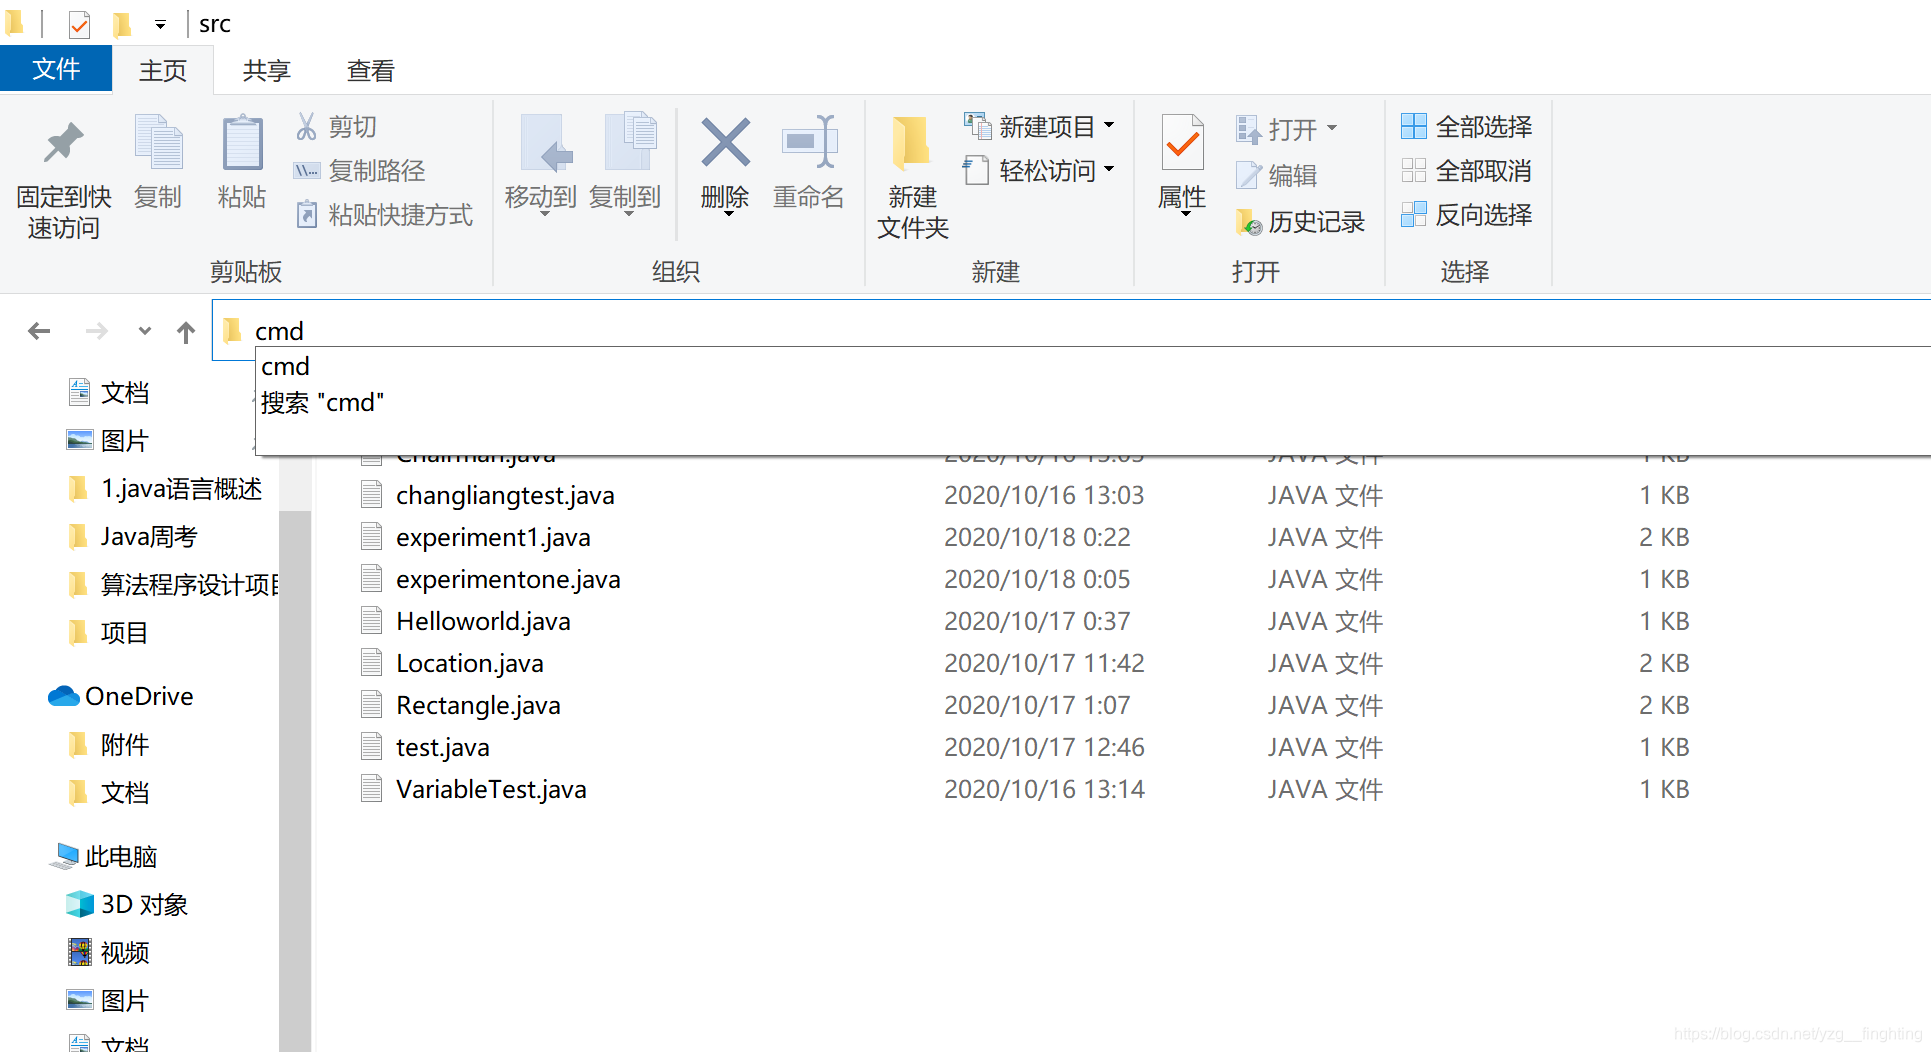This screenshot has width=1931, height=1052.
Task: Open OneDrive in navigation pane
Action: pyautogui.click(x=121, y=696)
